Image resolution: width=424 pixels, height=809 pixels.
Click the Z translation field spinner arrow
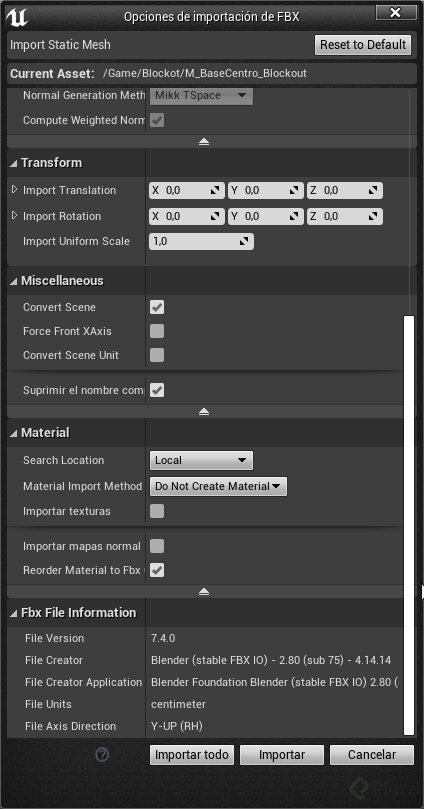373,190
